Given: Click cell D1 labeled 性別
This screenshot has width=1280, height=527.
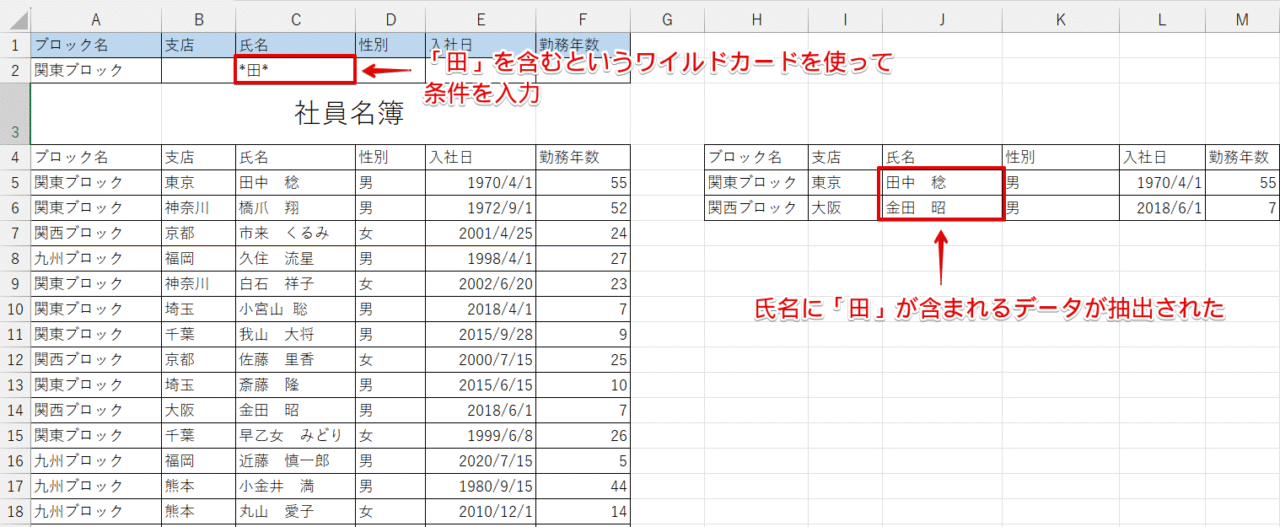Looking at the screenshot, I should click(x=390, y=45).
